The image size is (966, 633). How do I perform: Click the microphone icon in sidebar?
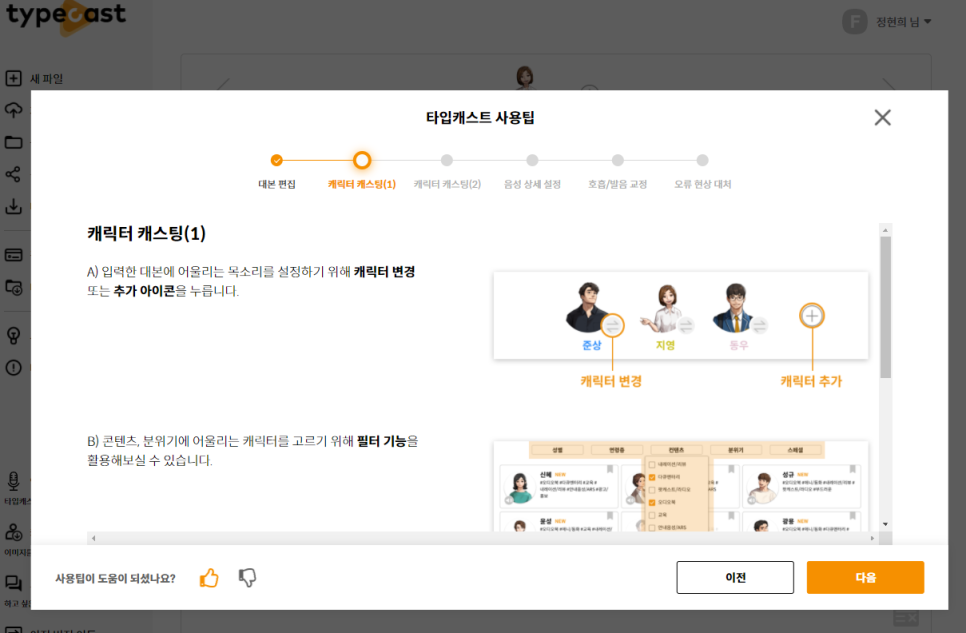tap(14, 481)
